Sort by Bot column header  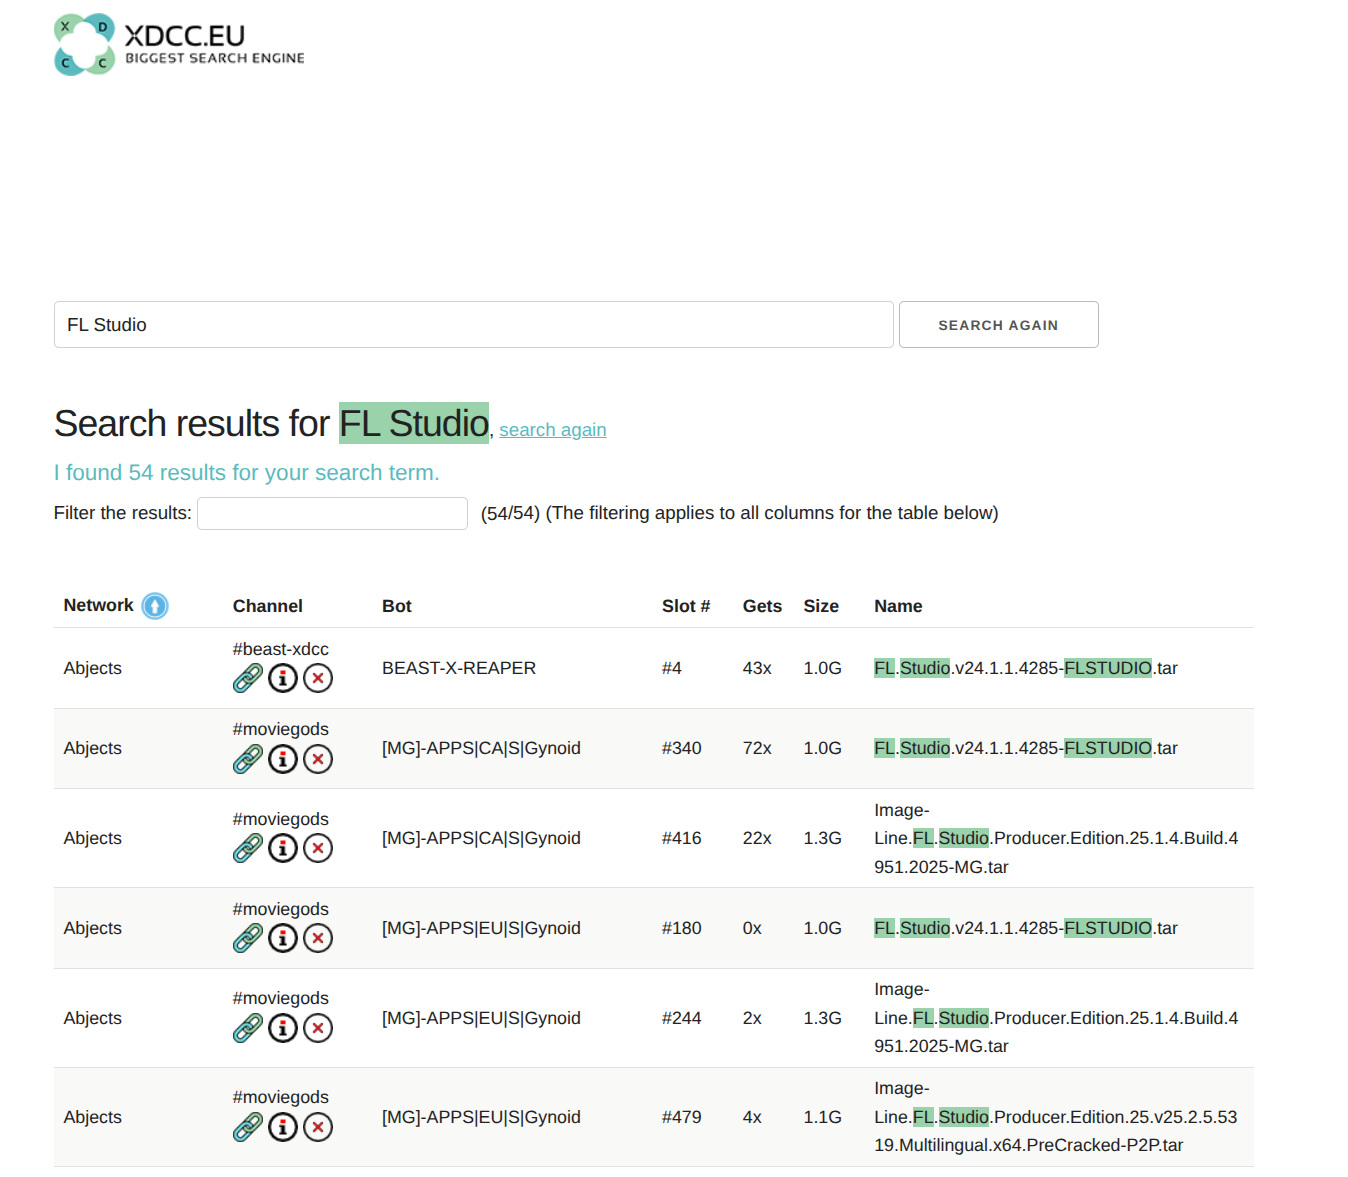(397, 606)
